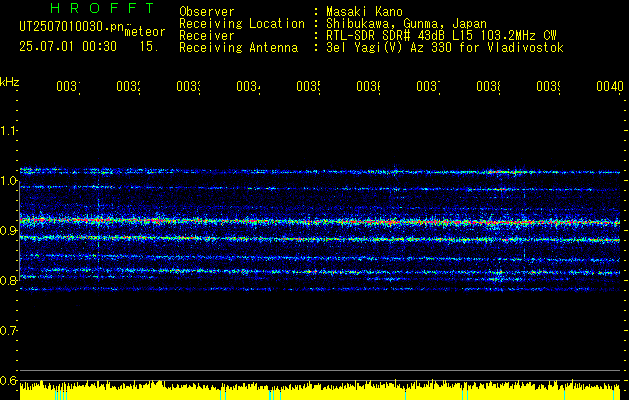
Task: Click the 0.8 kHz axis label
Action: coord(8,281)
